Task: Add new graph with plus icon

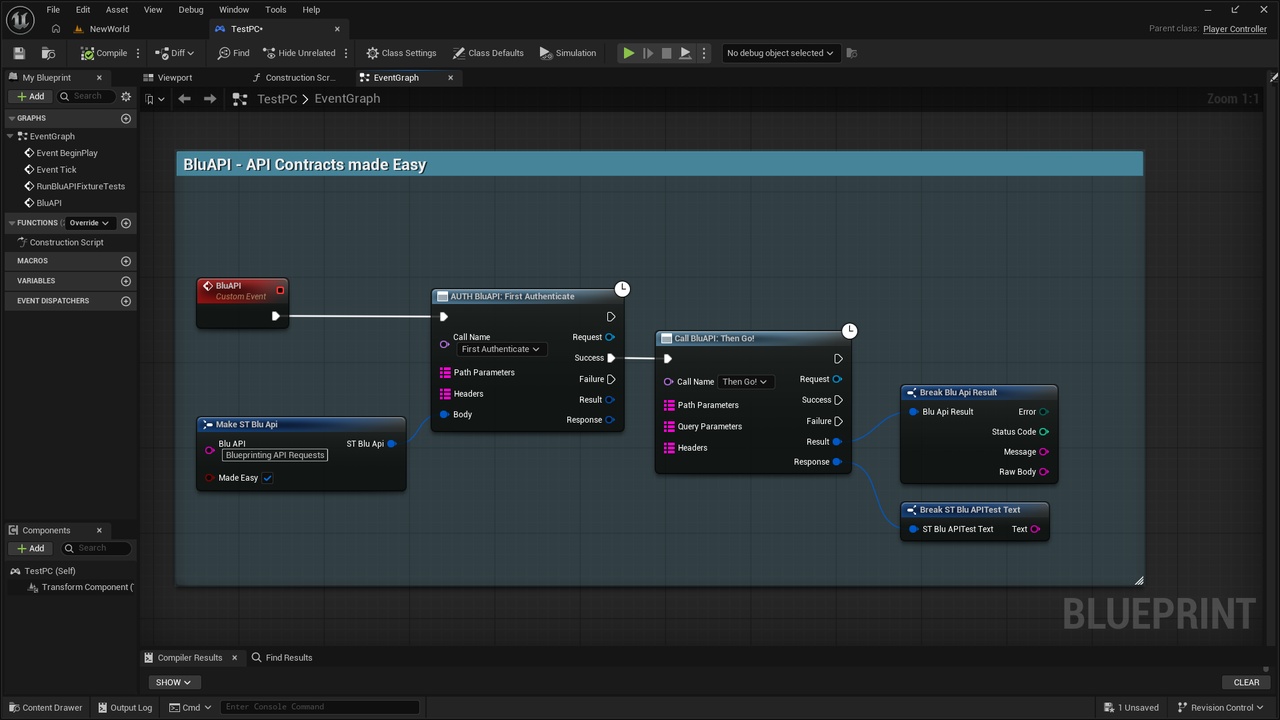Action: pos(126,118)
